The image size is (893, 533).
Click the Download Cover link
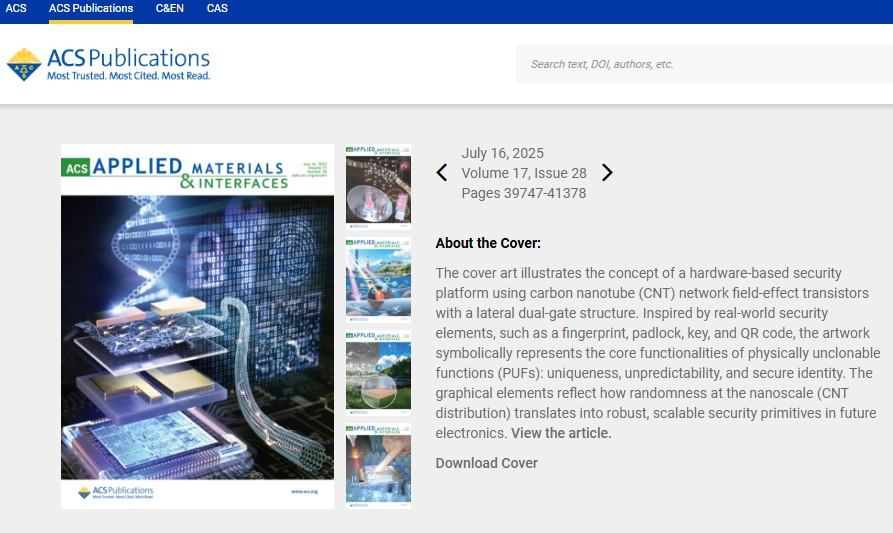click(x=486, y=464)
